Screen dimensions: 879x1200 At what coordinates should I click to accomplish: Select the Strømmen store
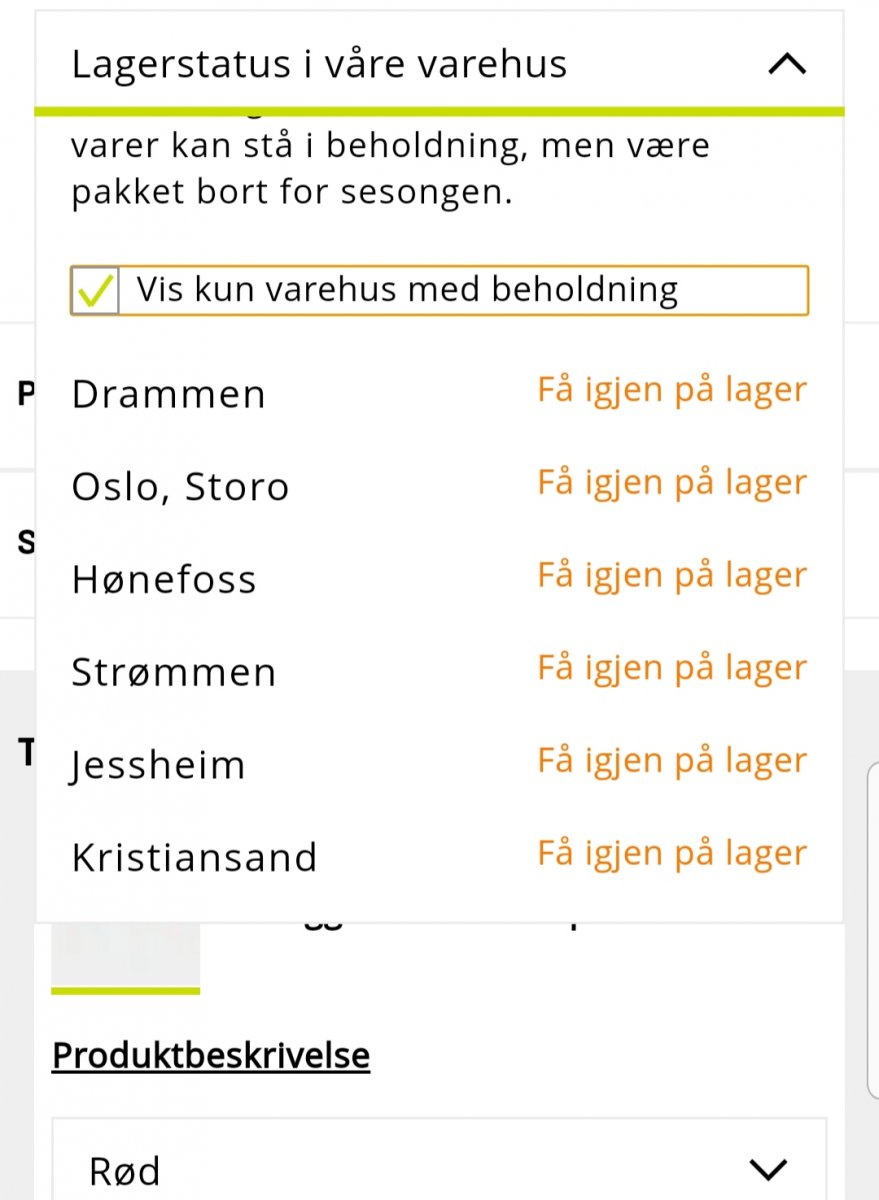pos(174,673)
